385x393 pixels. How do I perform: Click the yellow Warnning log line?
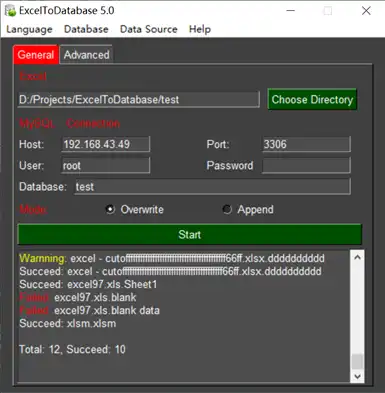172,258
